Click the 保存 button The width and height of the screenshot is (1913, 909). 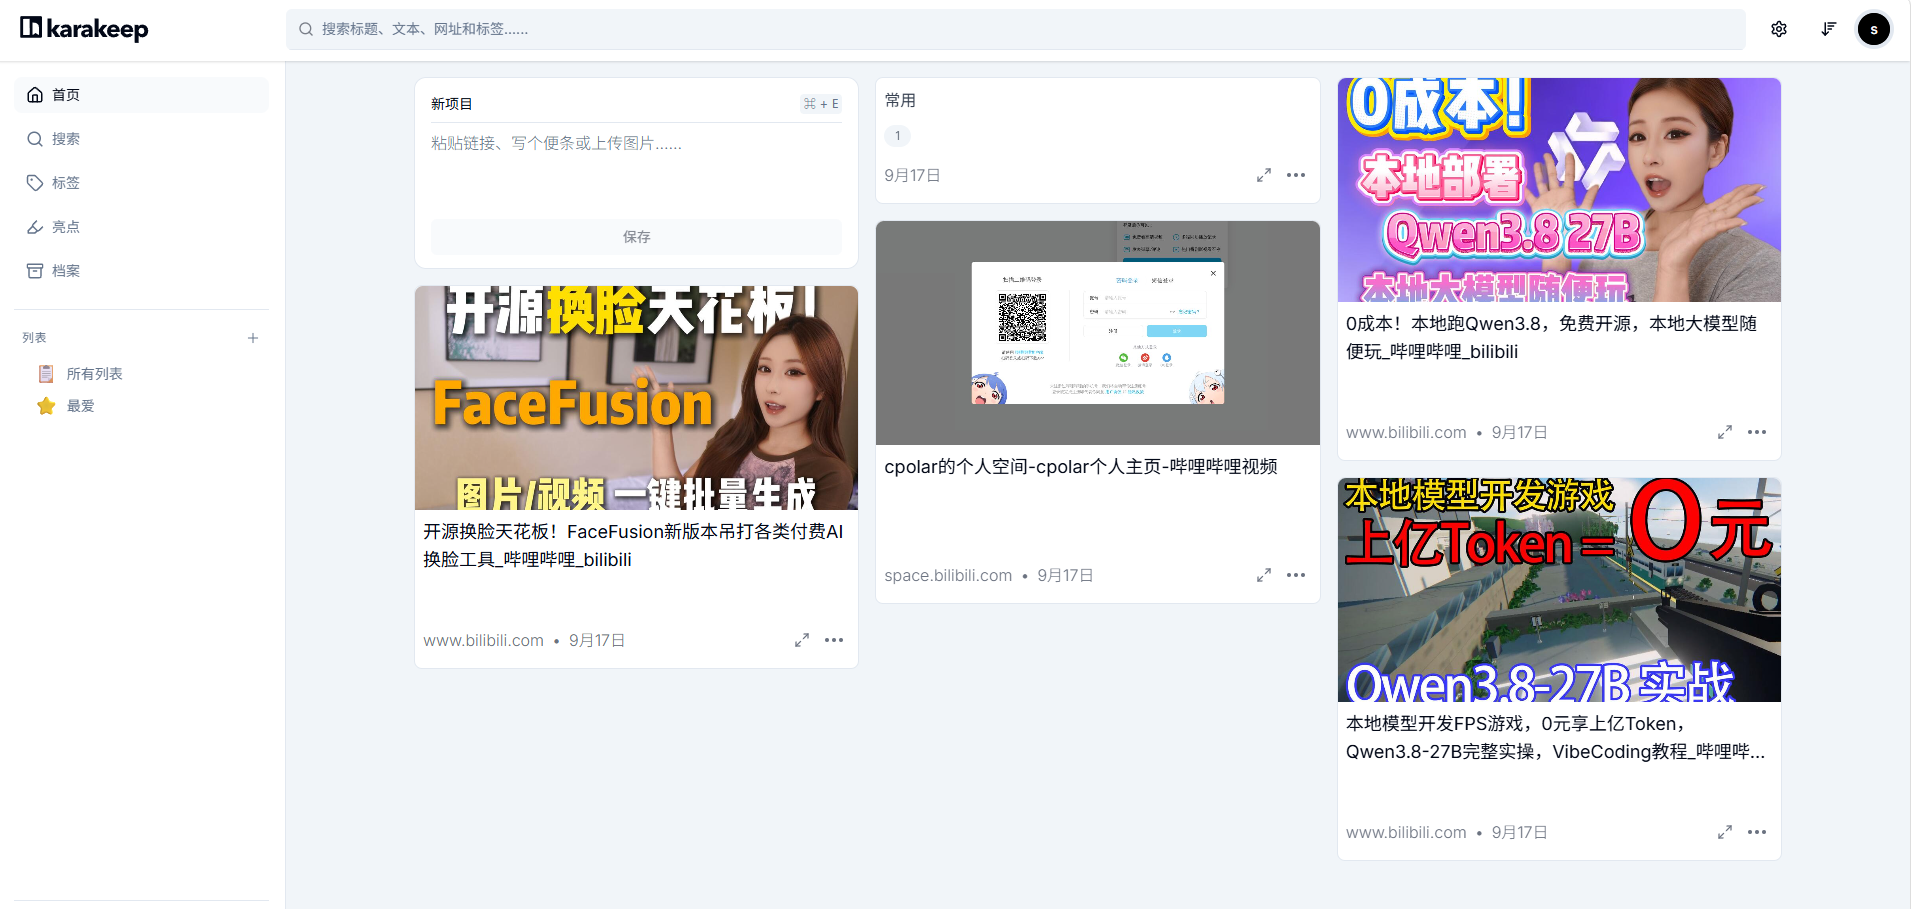636,237
